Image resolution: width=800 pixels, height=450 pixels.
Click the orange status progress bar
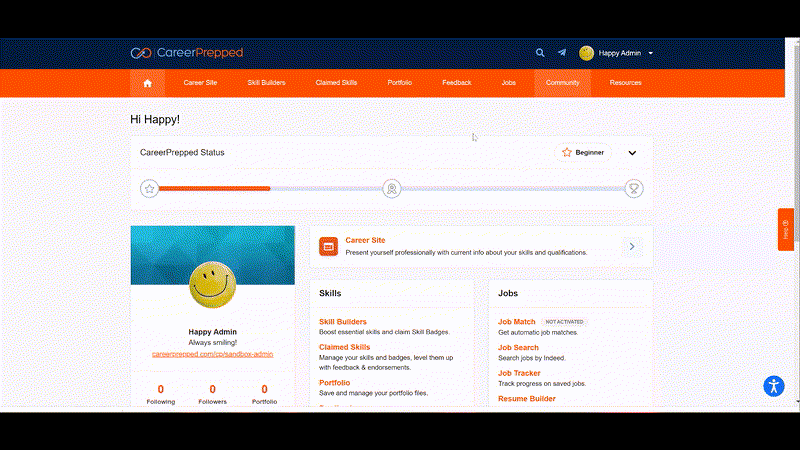point(214,189)
